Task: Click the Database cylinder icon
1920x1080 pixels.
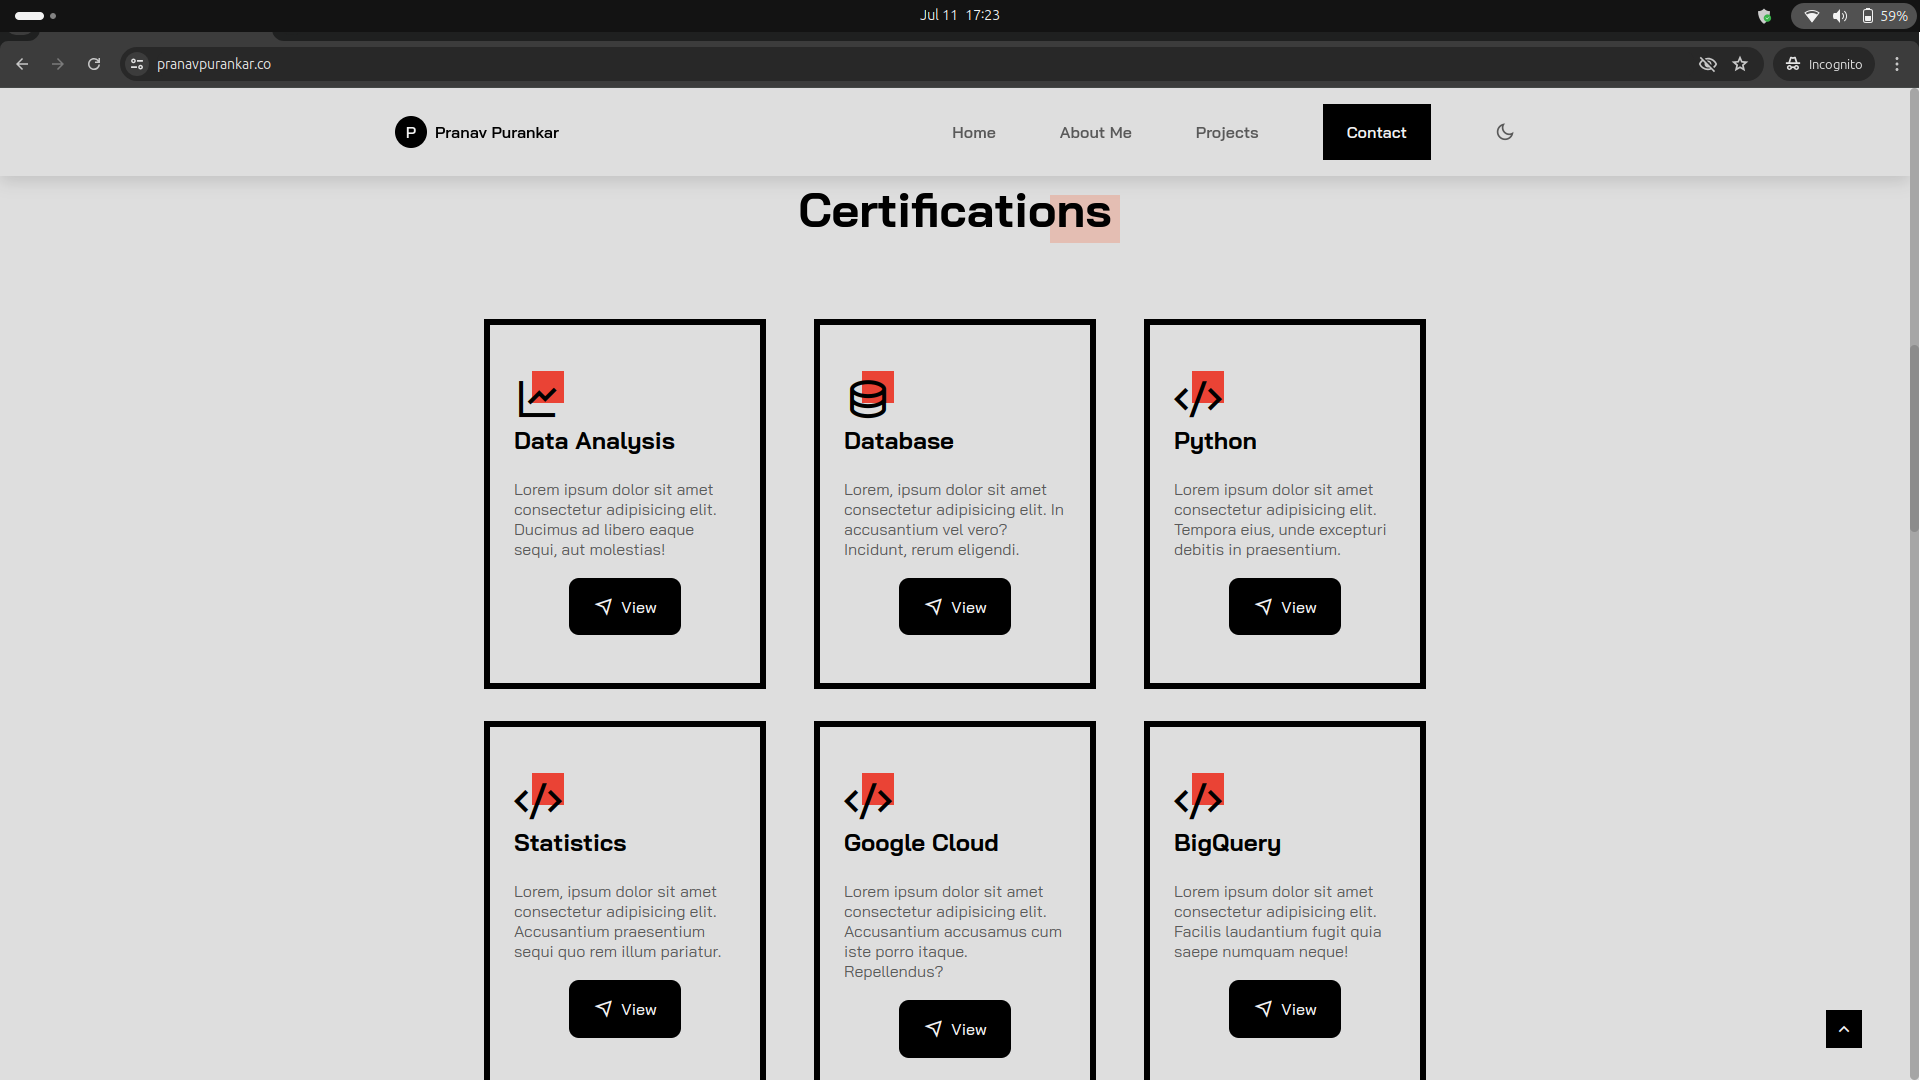Action: pos(869,394)
